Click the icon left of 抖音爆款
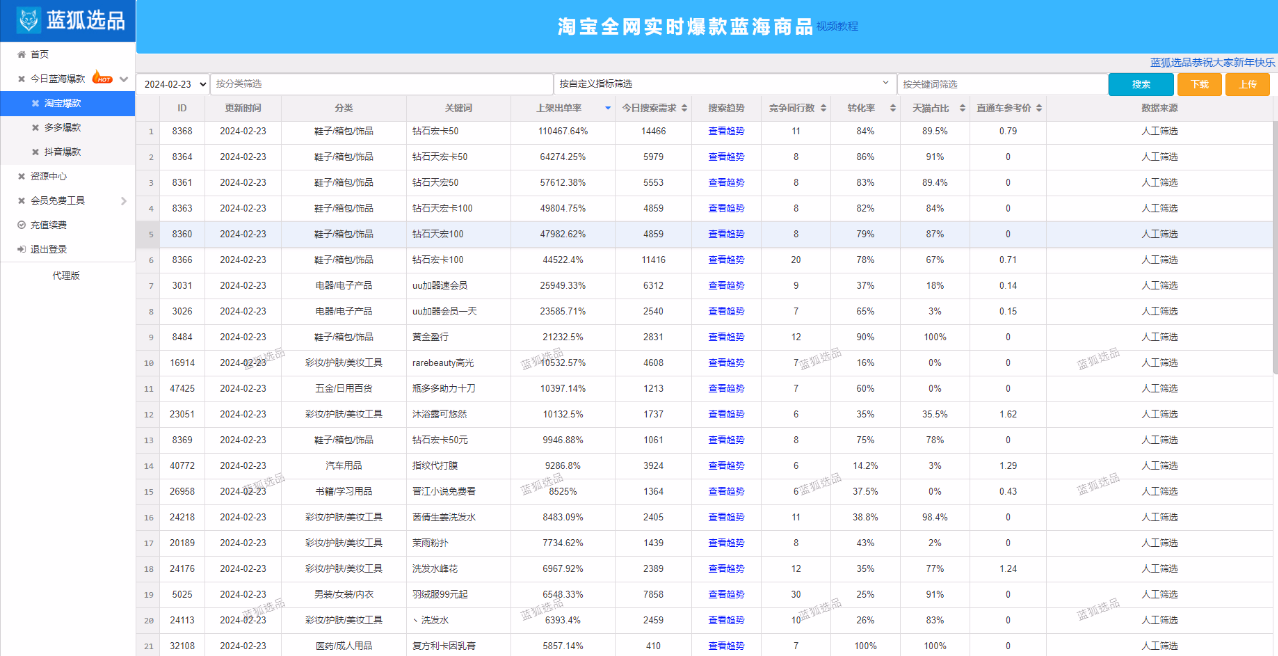The width and height of the screenshot is (1278, 656). pos(35,152)
